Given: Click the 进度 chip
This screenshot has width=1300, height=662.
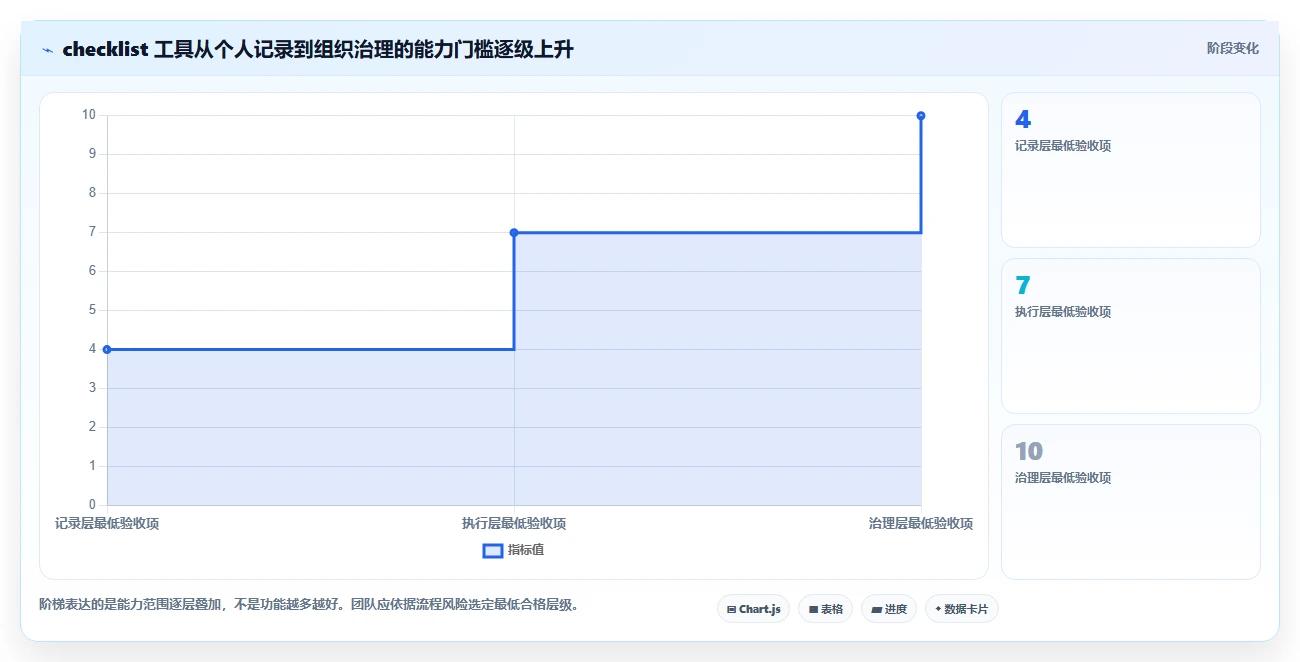Looking at the screenshot, I should point(889,609).
